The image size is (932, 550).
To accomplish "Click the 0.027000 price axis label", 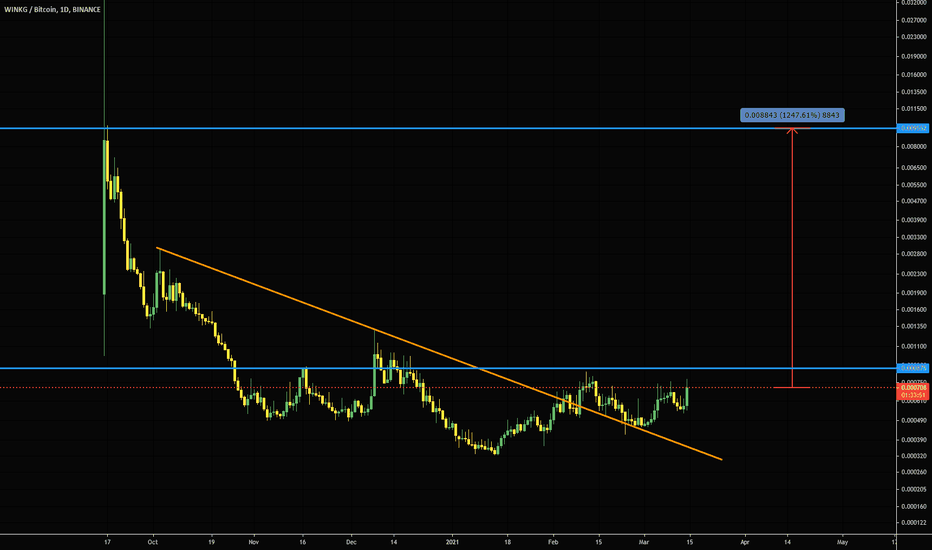I will pos(914,20).
